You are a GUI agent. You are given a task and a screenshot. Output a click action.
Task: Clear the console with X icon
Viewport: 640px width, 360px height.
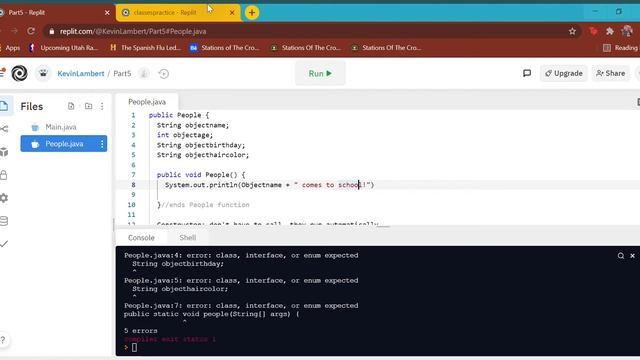[x=632, y=256]
